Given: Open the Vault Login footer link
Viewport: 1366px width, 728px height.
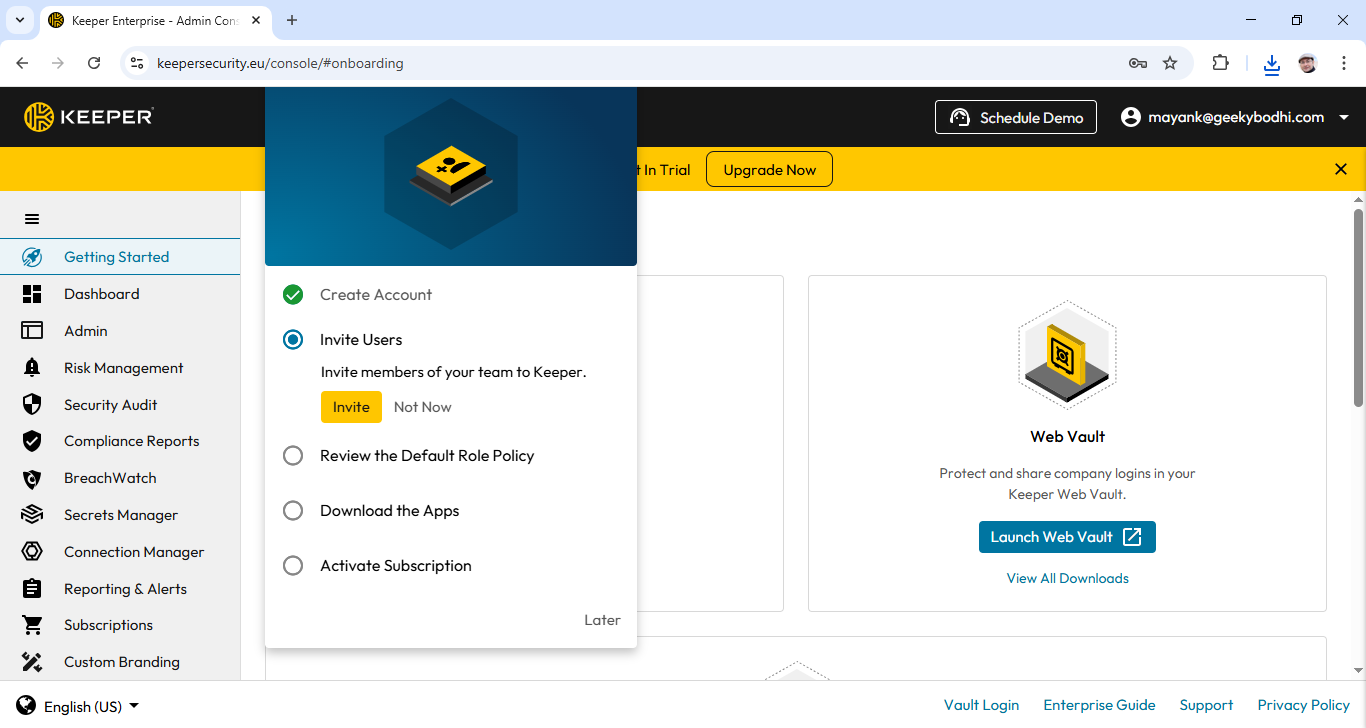Looking at the screenshot, I should [981, 705].
